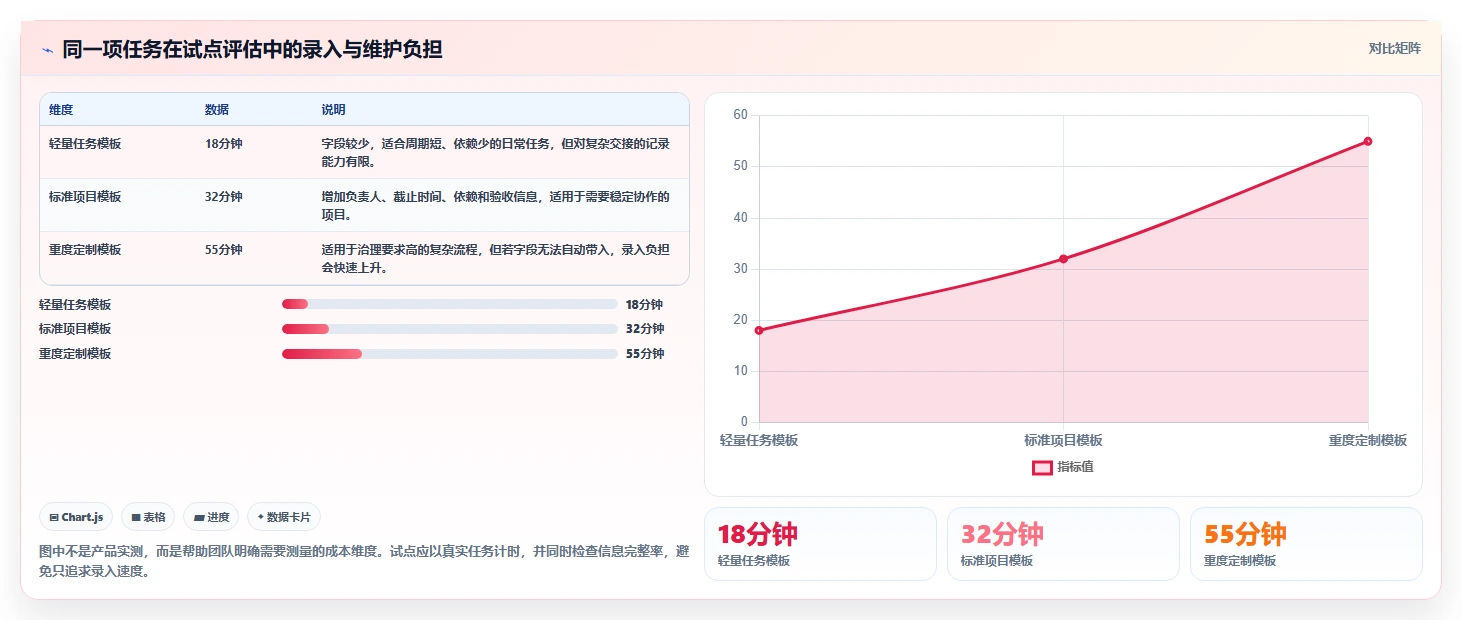This screenshot has height=620, width=1462.
Task: Click the 标准项目模板 x-axis label on chart
Action: click(x=1063, y=440)
